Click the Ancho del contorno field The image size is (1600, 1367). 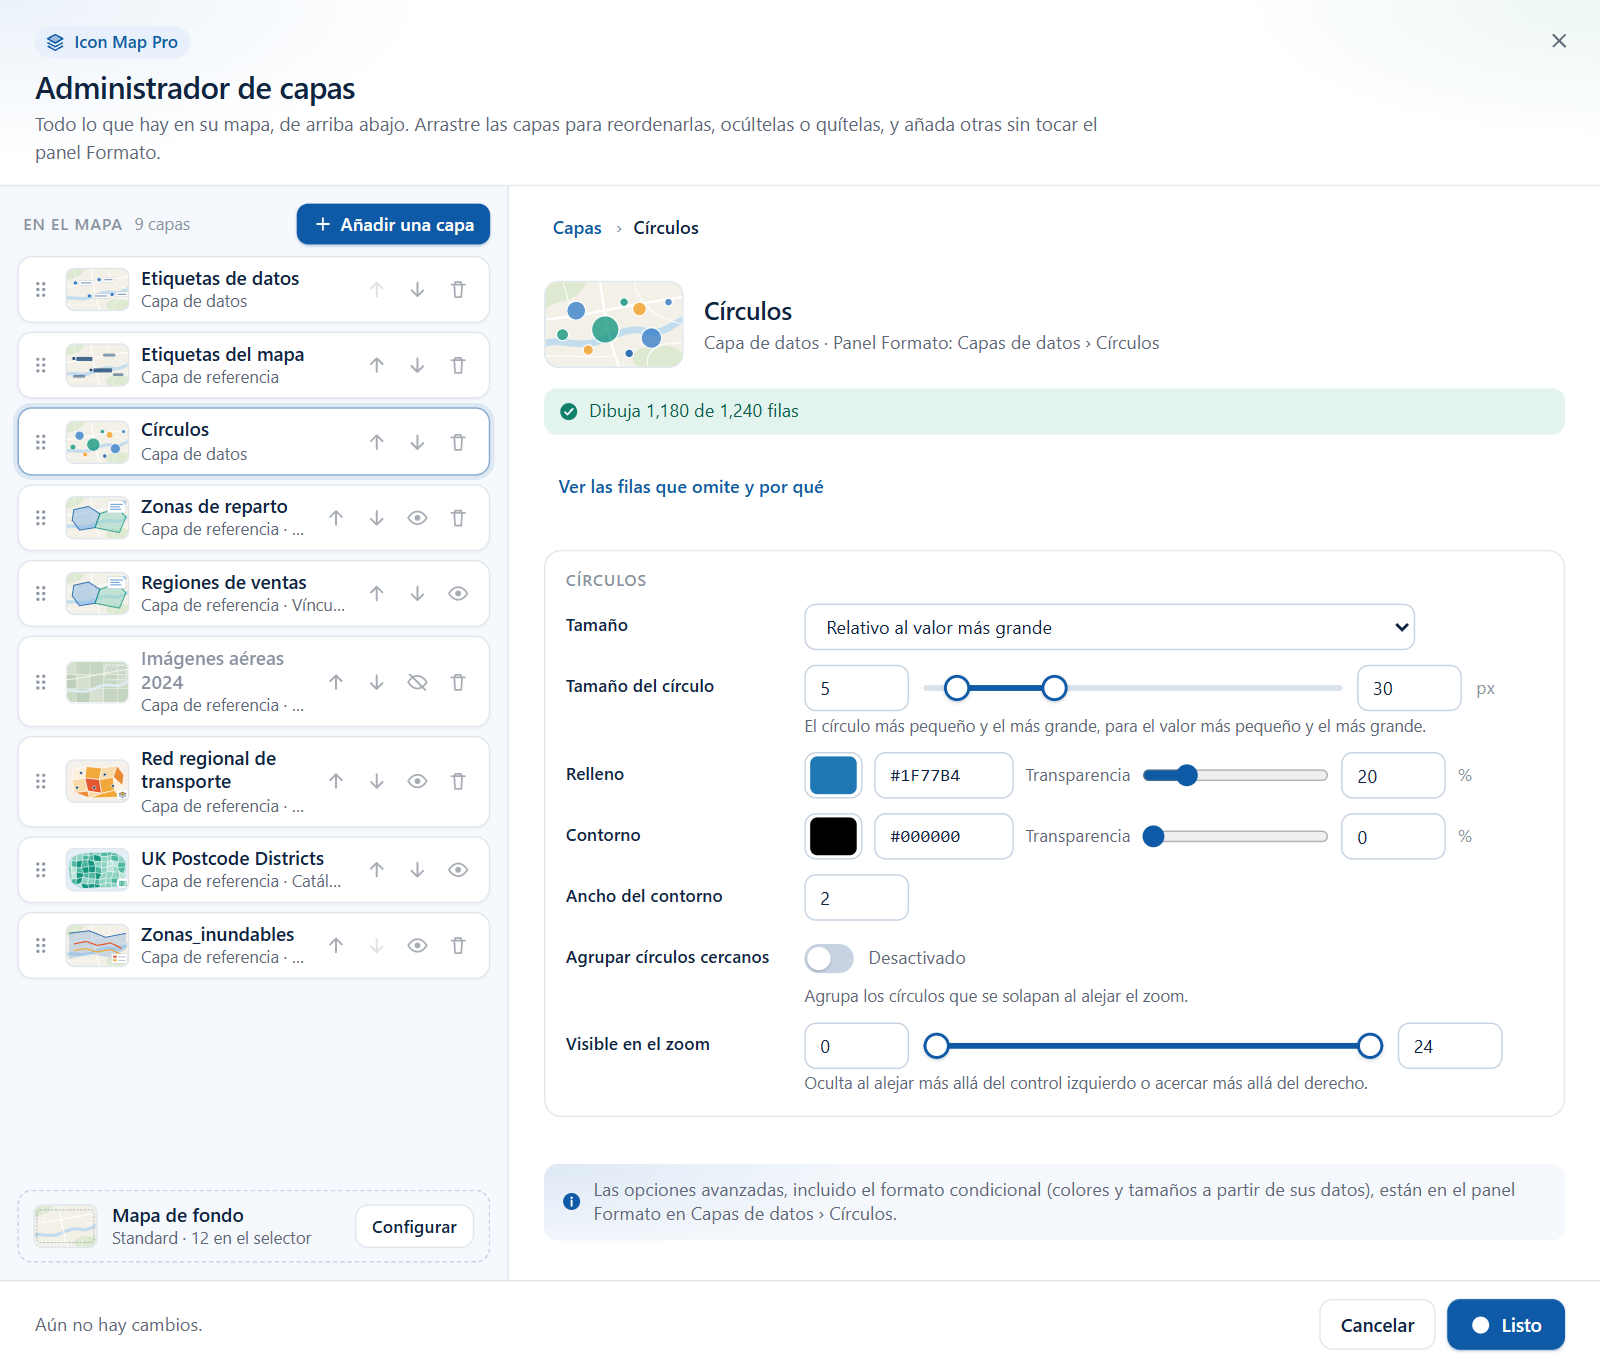(856, 897)
